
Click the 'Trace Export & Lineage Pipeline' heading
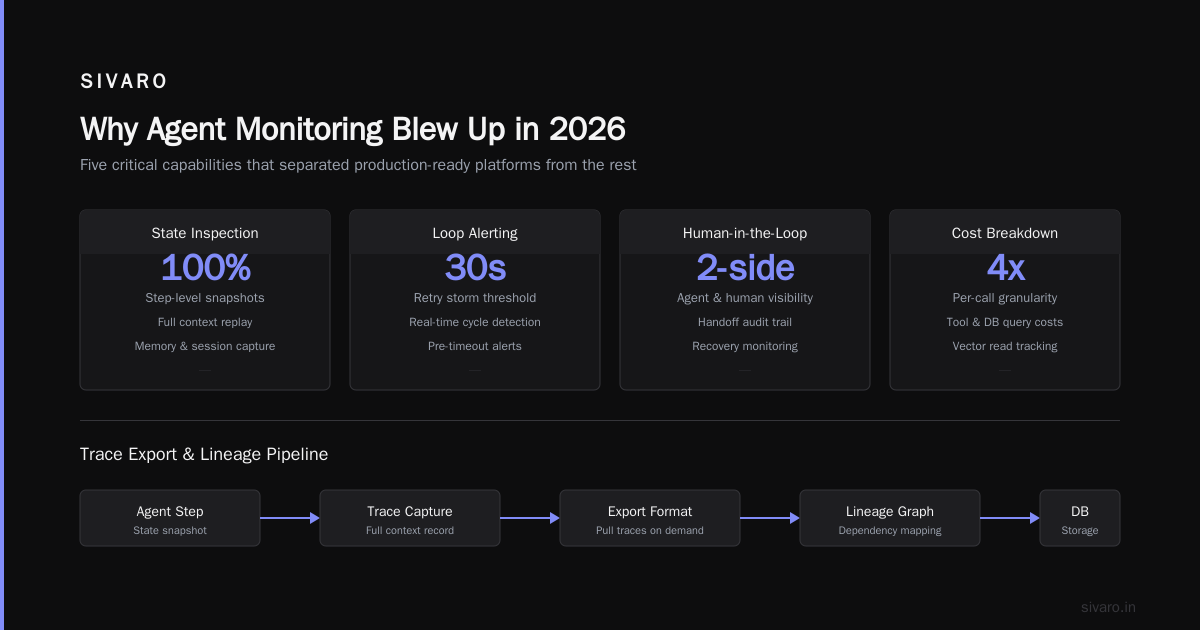[204, 454]
